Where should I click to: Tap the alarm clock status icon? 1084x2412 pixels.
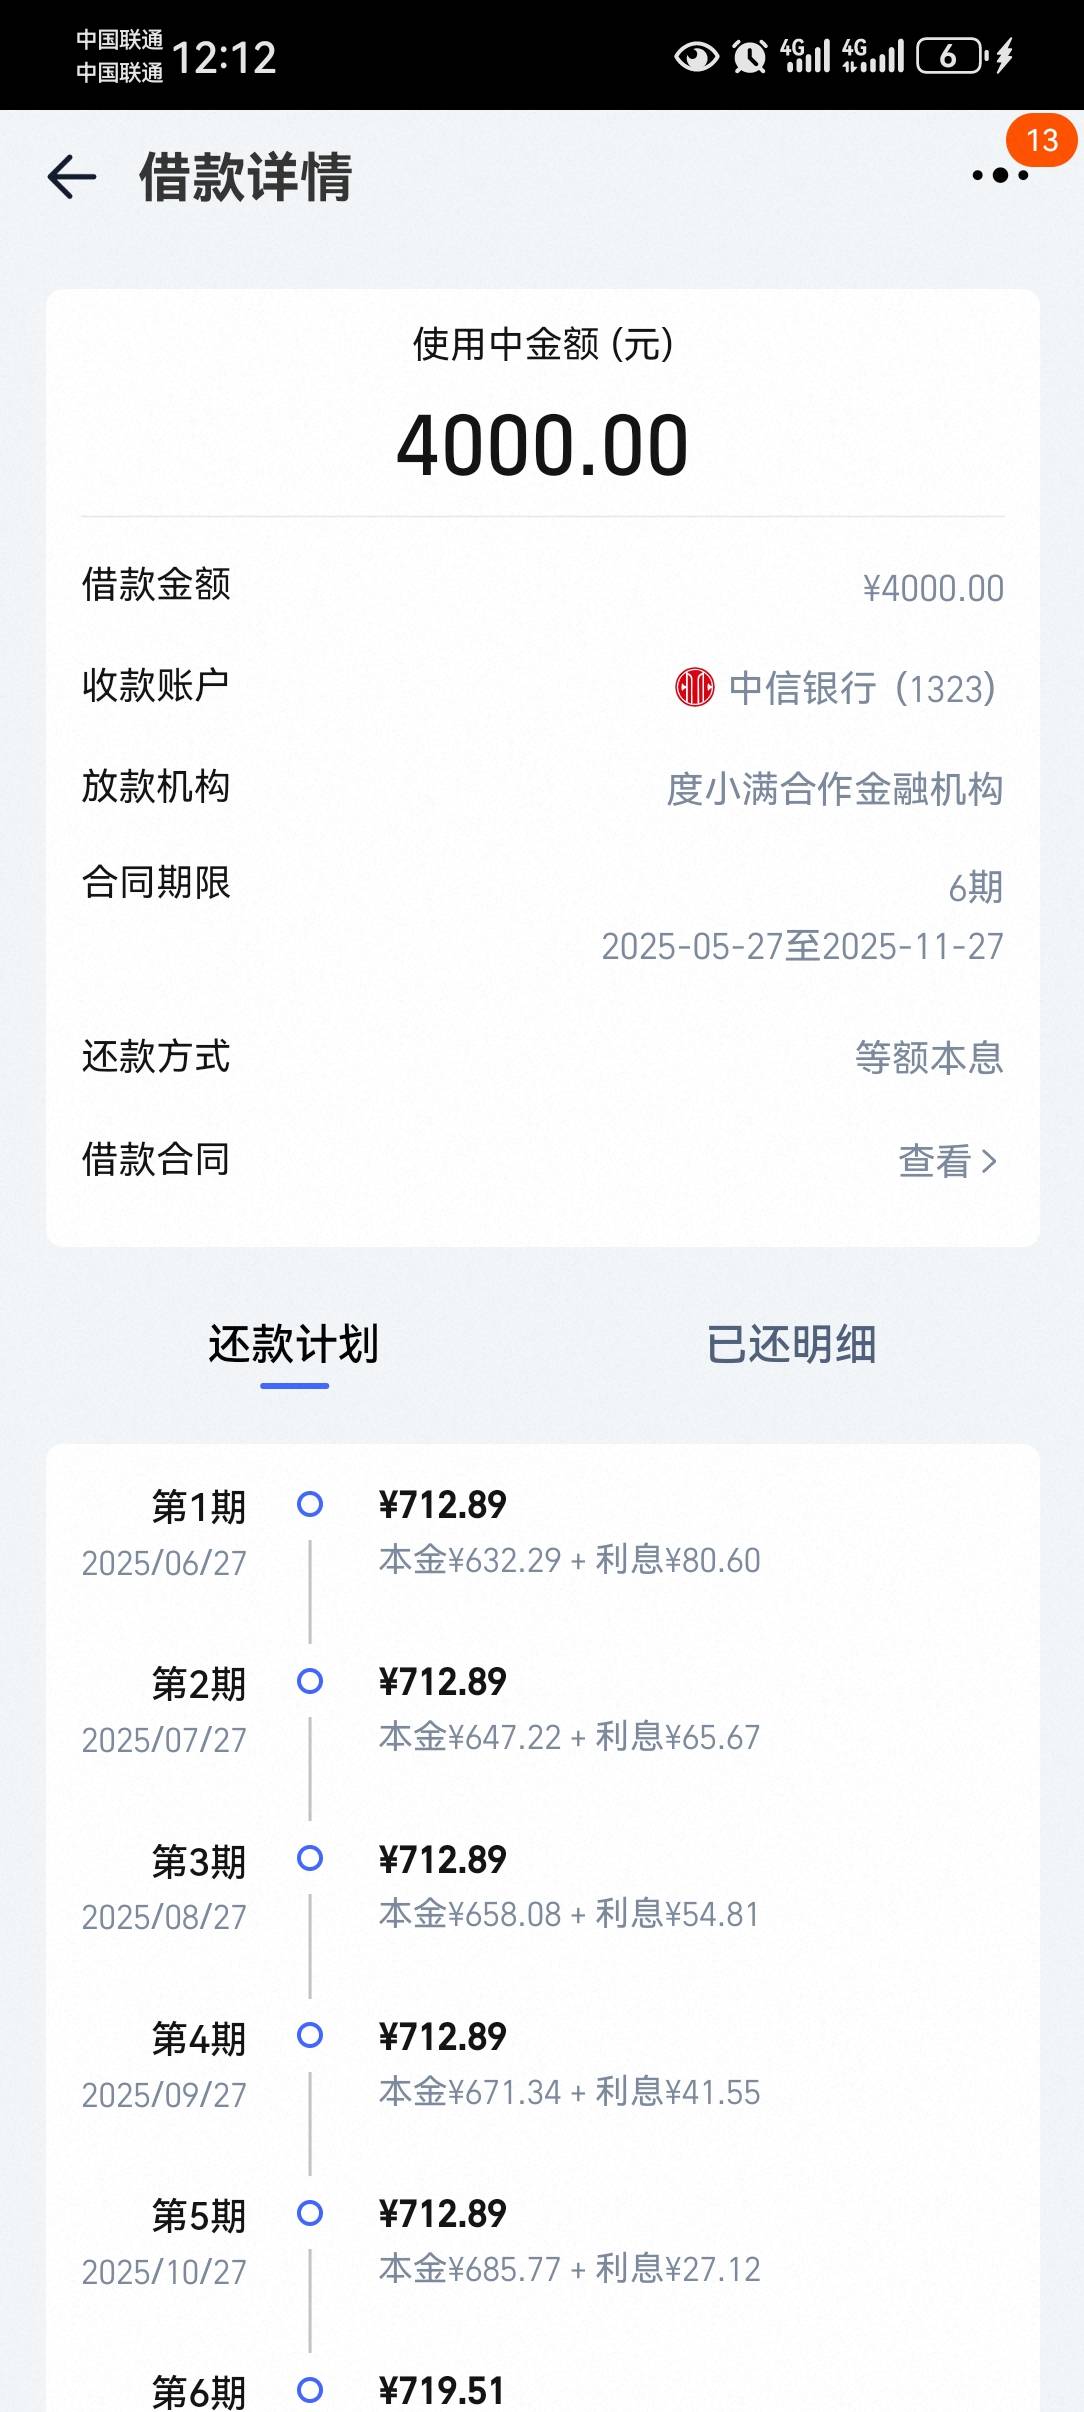pyautogui.click(x=750, y=56)
